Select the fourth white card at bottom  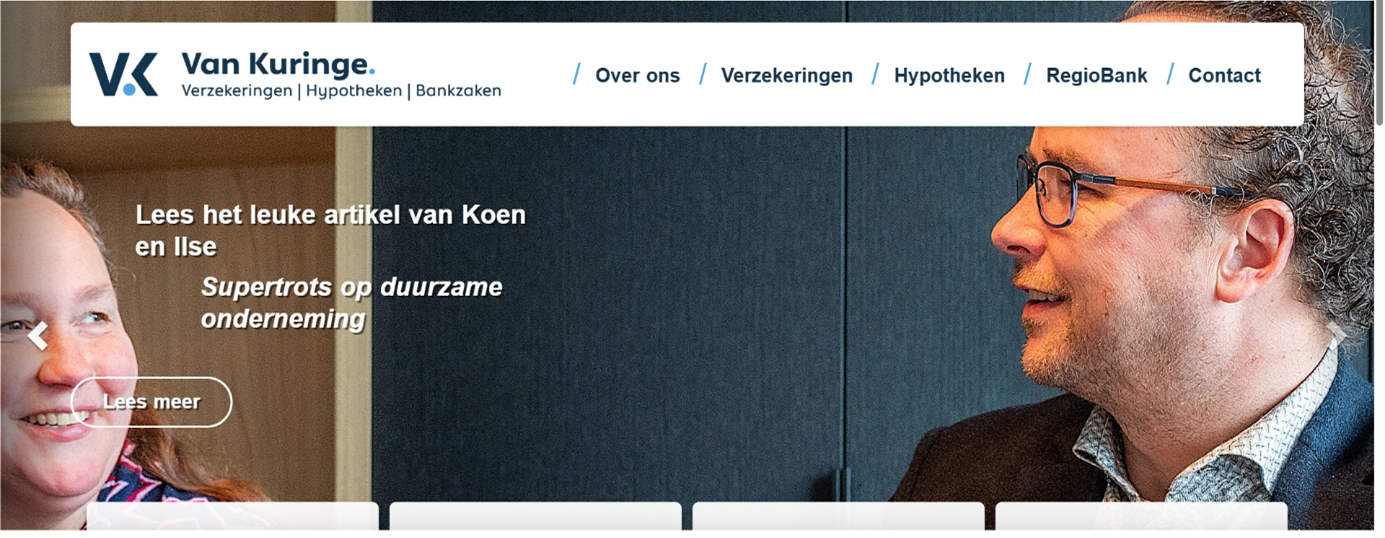[x=1141, y=516]
